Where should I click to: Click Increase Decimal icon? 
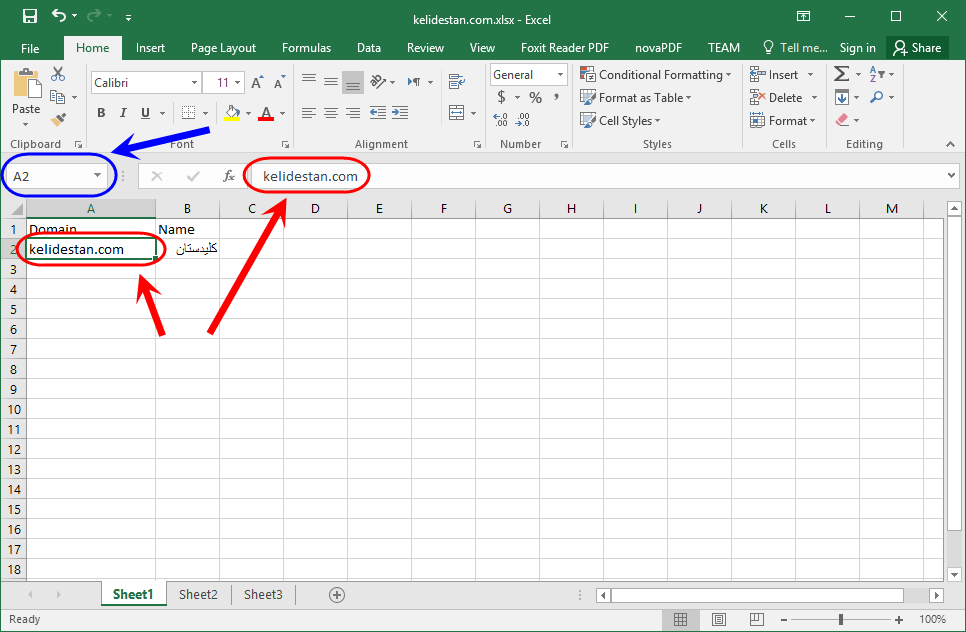coord(501,120)
